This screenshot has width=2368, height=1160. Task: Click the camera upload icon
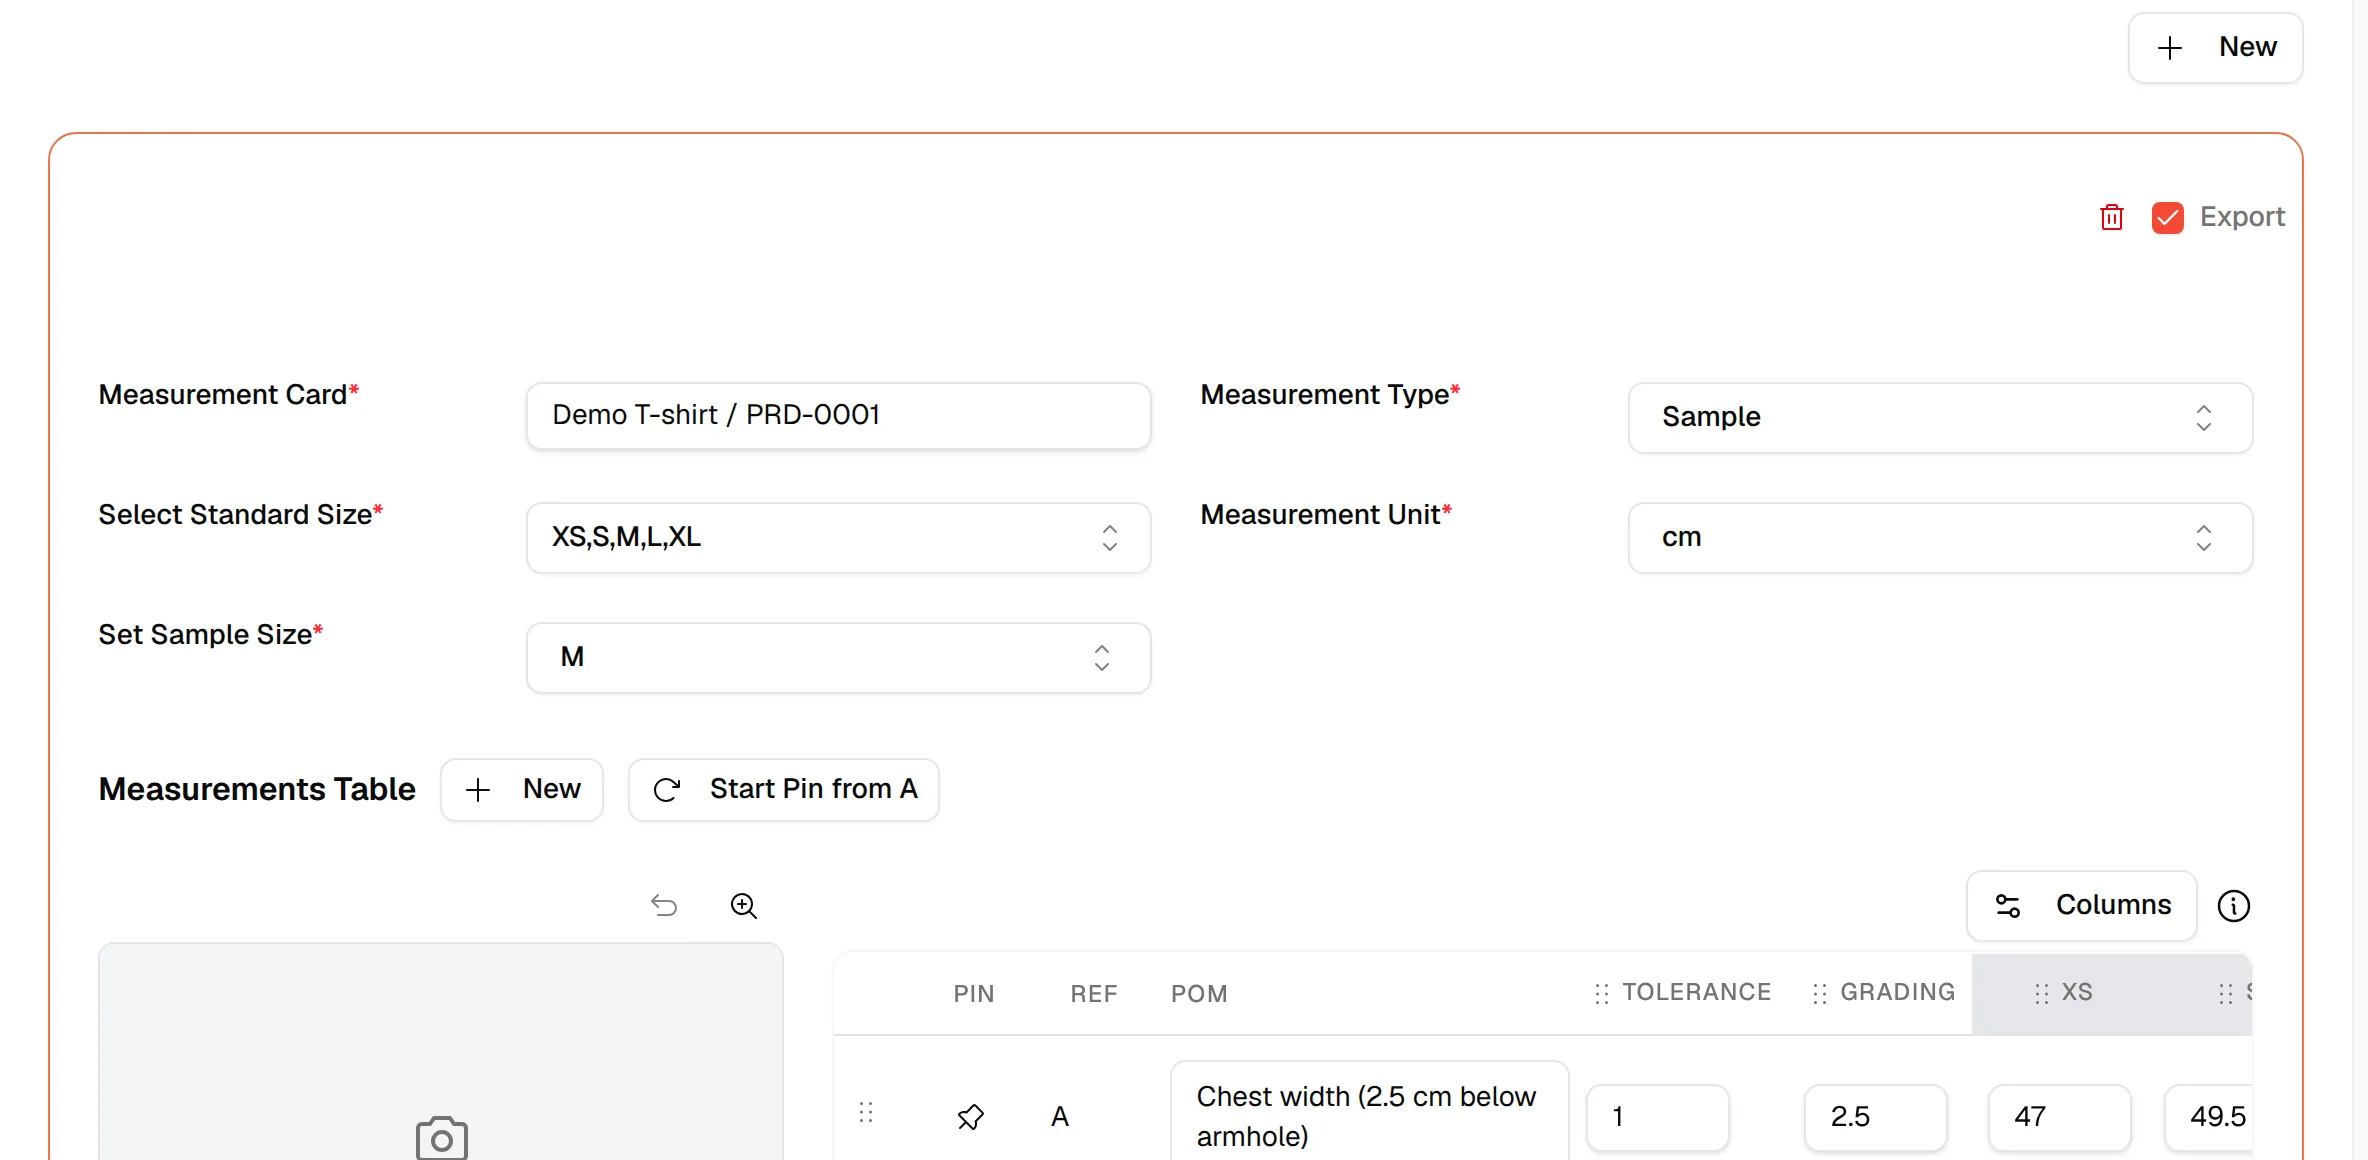tap(441, 1138)
